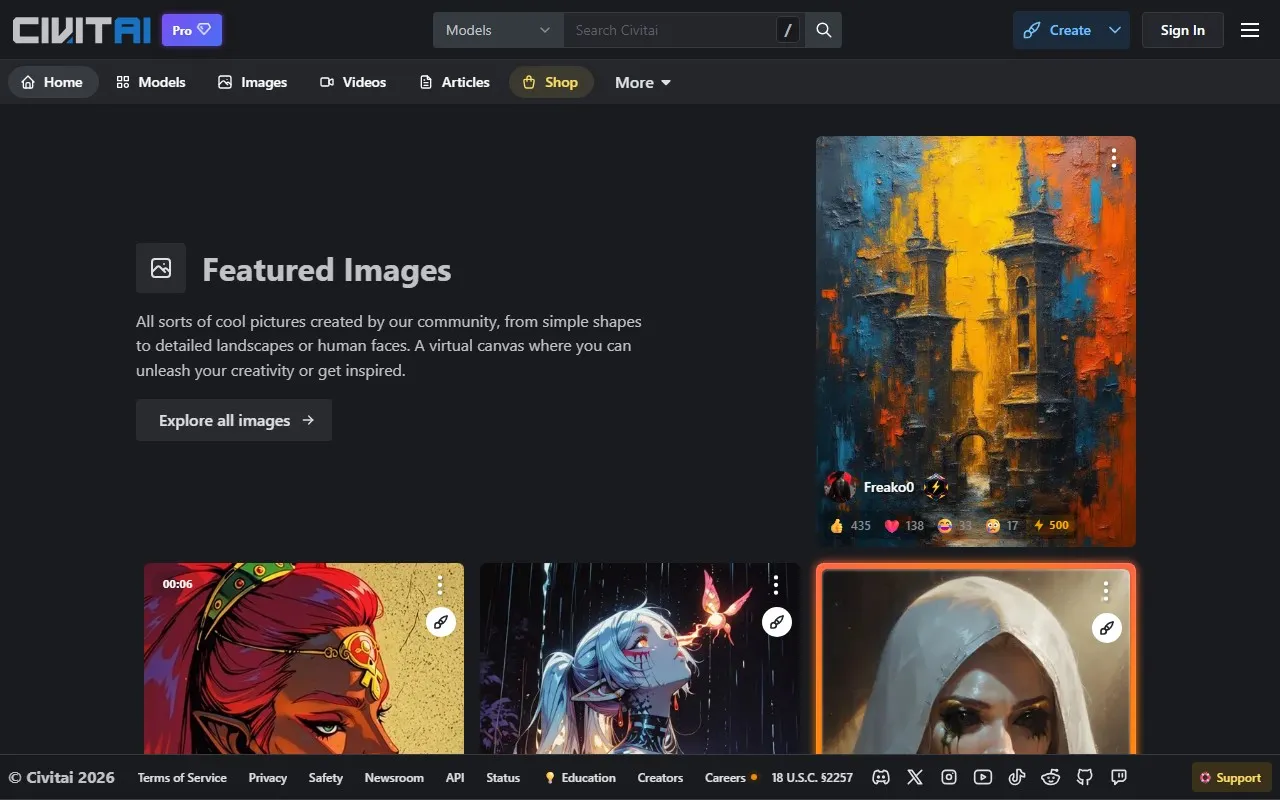Click the remix icon on the elf image
This screenshot has width=1280, height=800.
point(776,622)
